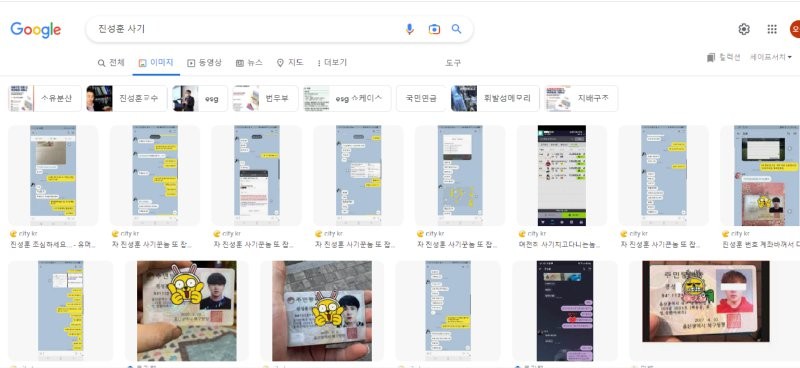Viewport: 800px width, 368px height.
Task: Open thumbnail above '진성훈 번호 계좌바꿔서' caption
Action: pyautogui.click(x=760, y=176)
